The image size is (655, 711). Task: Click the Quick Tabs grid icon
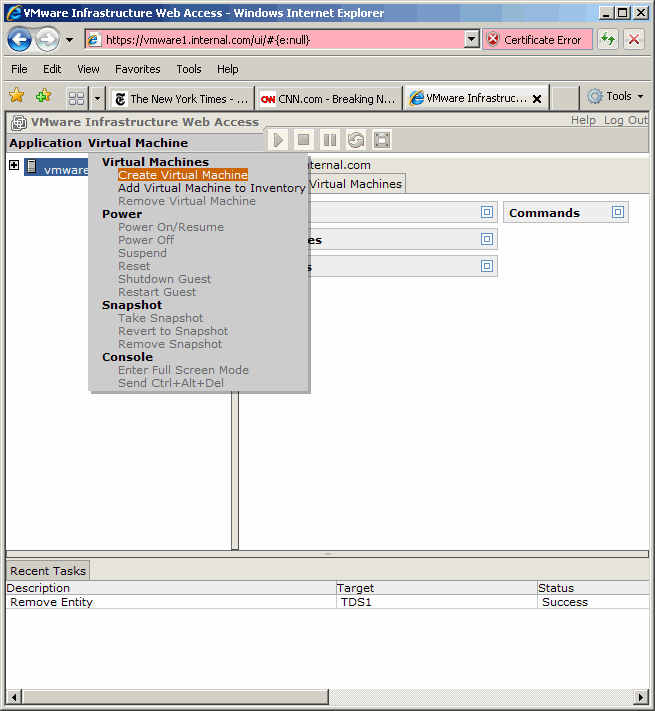pyautogui.click(x=76, y=98)
